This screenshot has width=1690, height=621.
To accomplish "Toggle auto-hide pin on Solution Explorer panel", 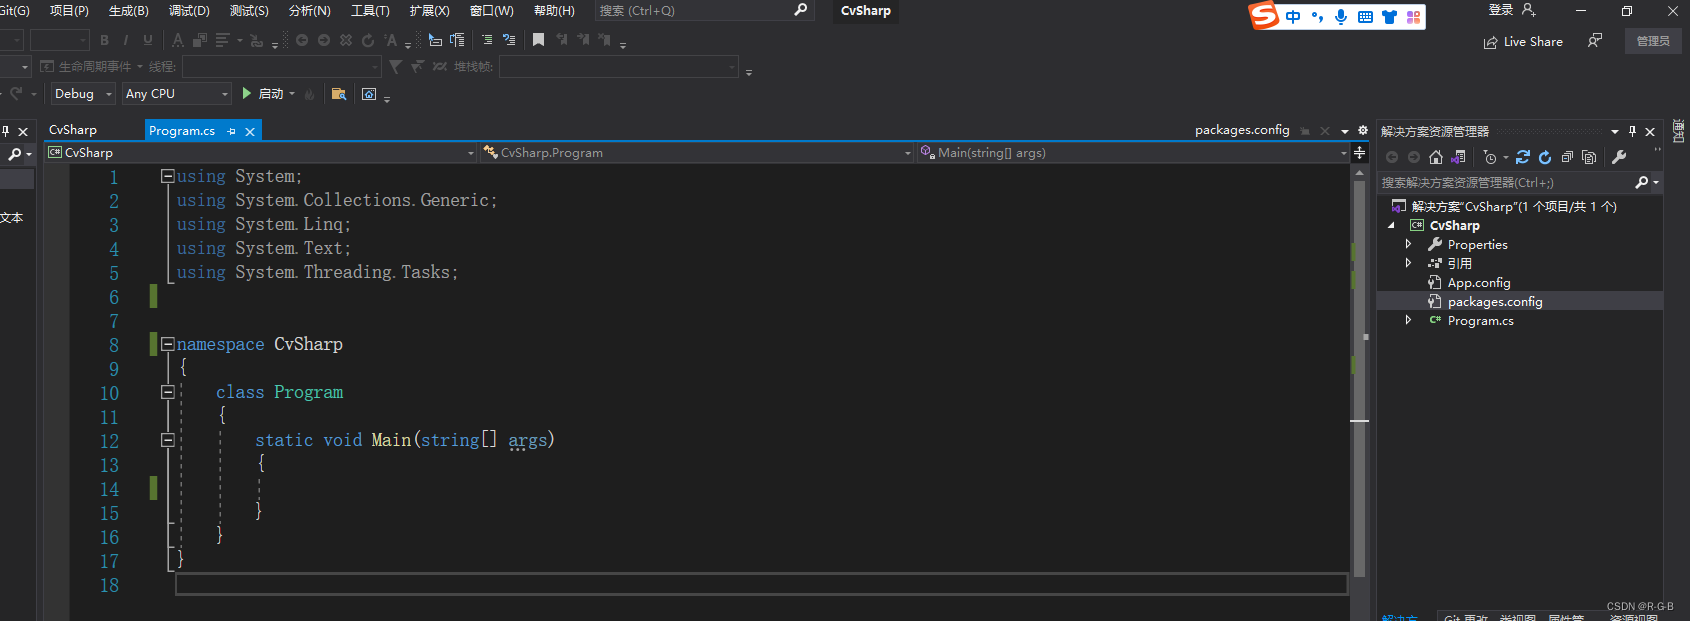I will coord(1632,131).
